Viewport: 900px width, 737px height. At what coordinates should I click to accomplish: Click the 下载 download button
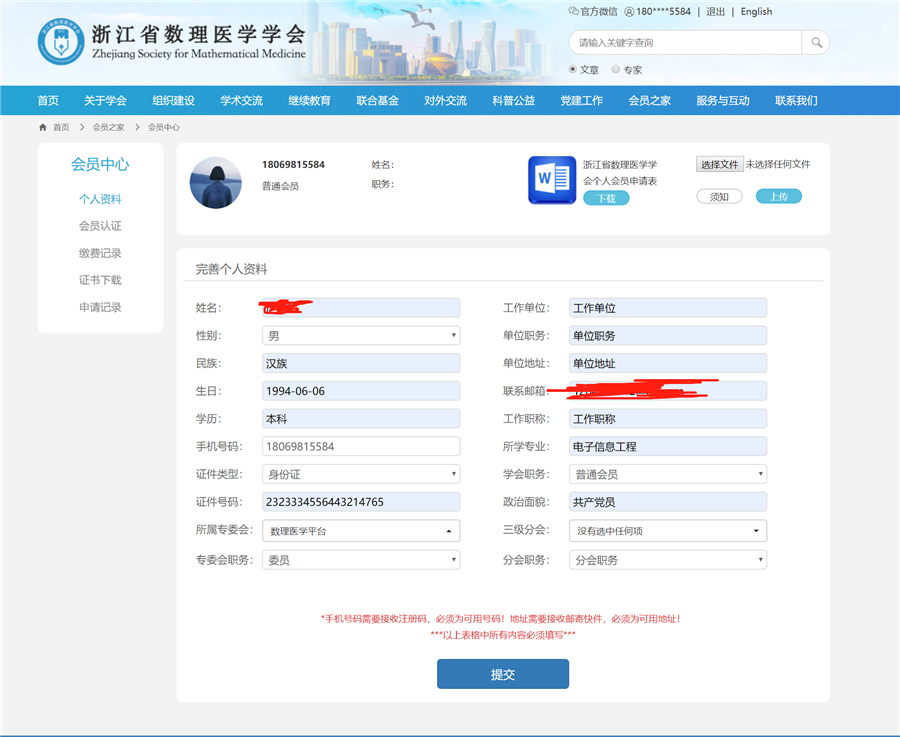click(606, 198)
